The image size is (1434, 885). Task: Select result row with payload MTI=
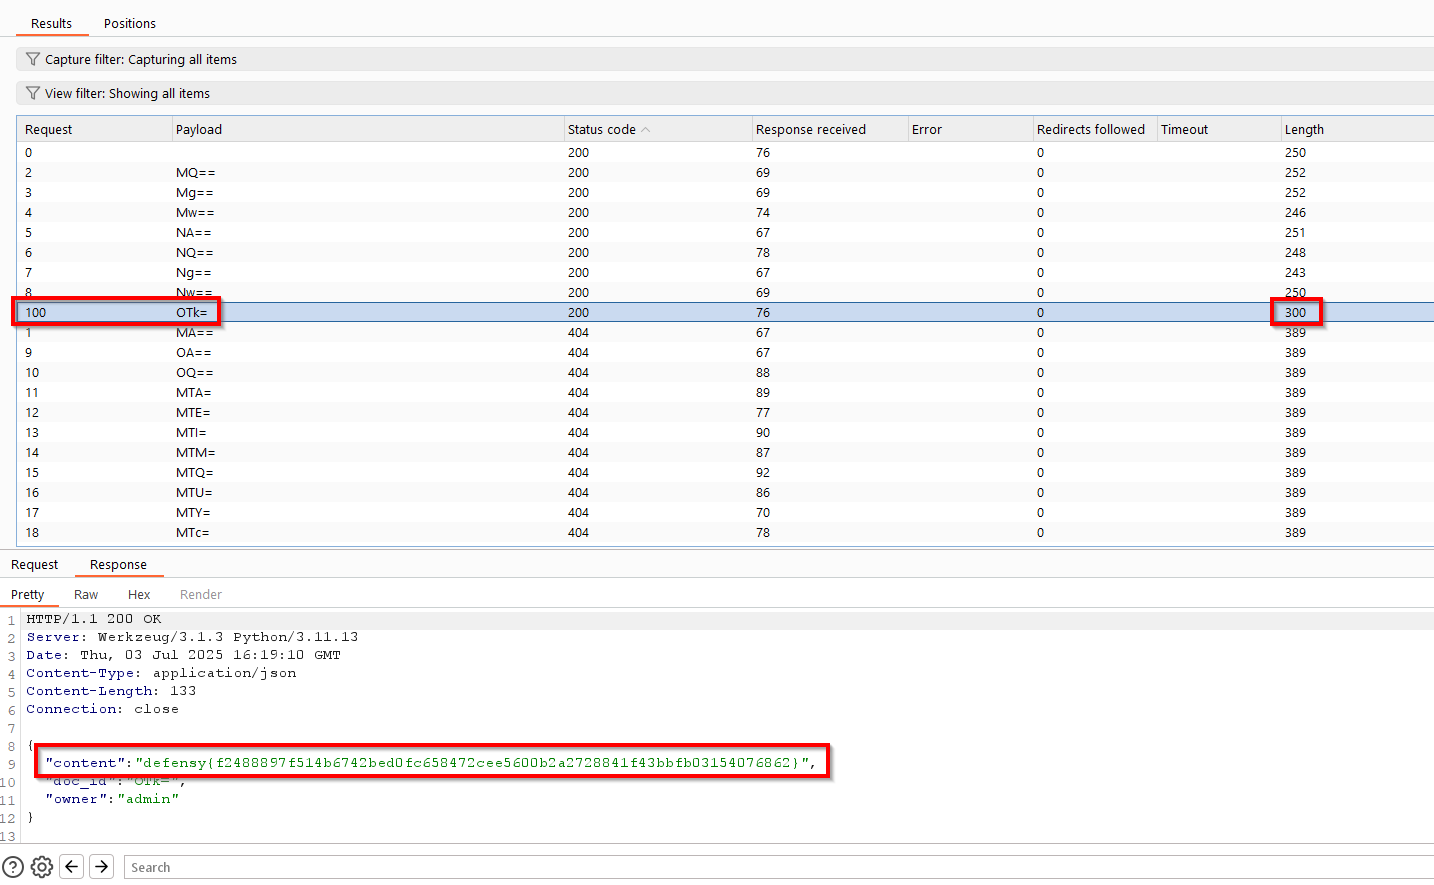[x=725, y=433]
